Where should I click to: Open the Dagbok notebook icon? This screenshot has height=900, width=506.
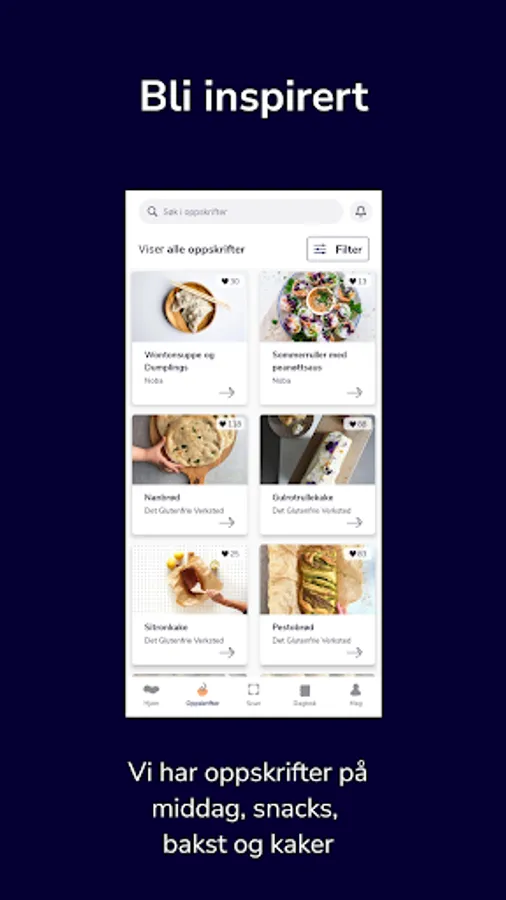pos(305,690)
